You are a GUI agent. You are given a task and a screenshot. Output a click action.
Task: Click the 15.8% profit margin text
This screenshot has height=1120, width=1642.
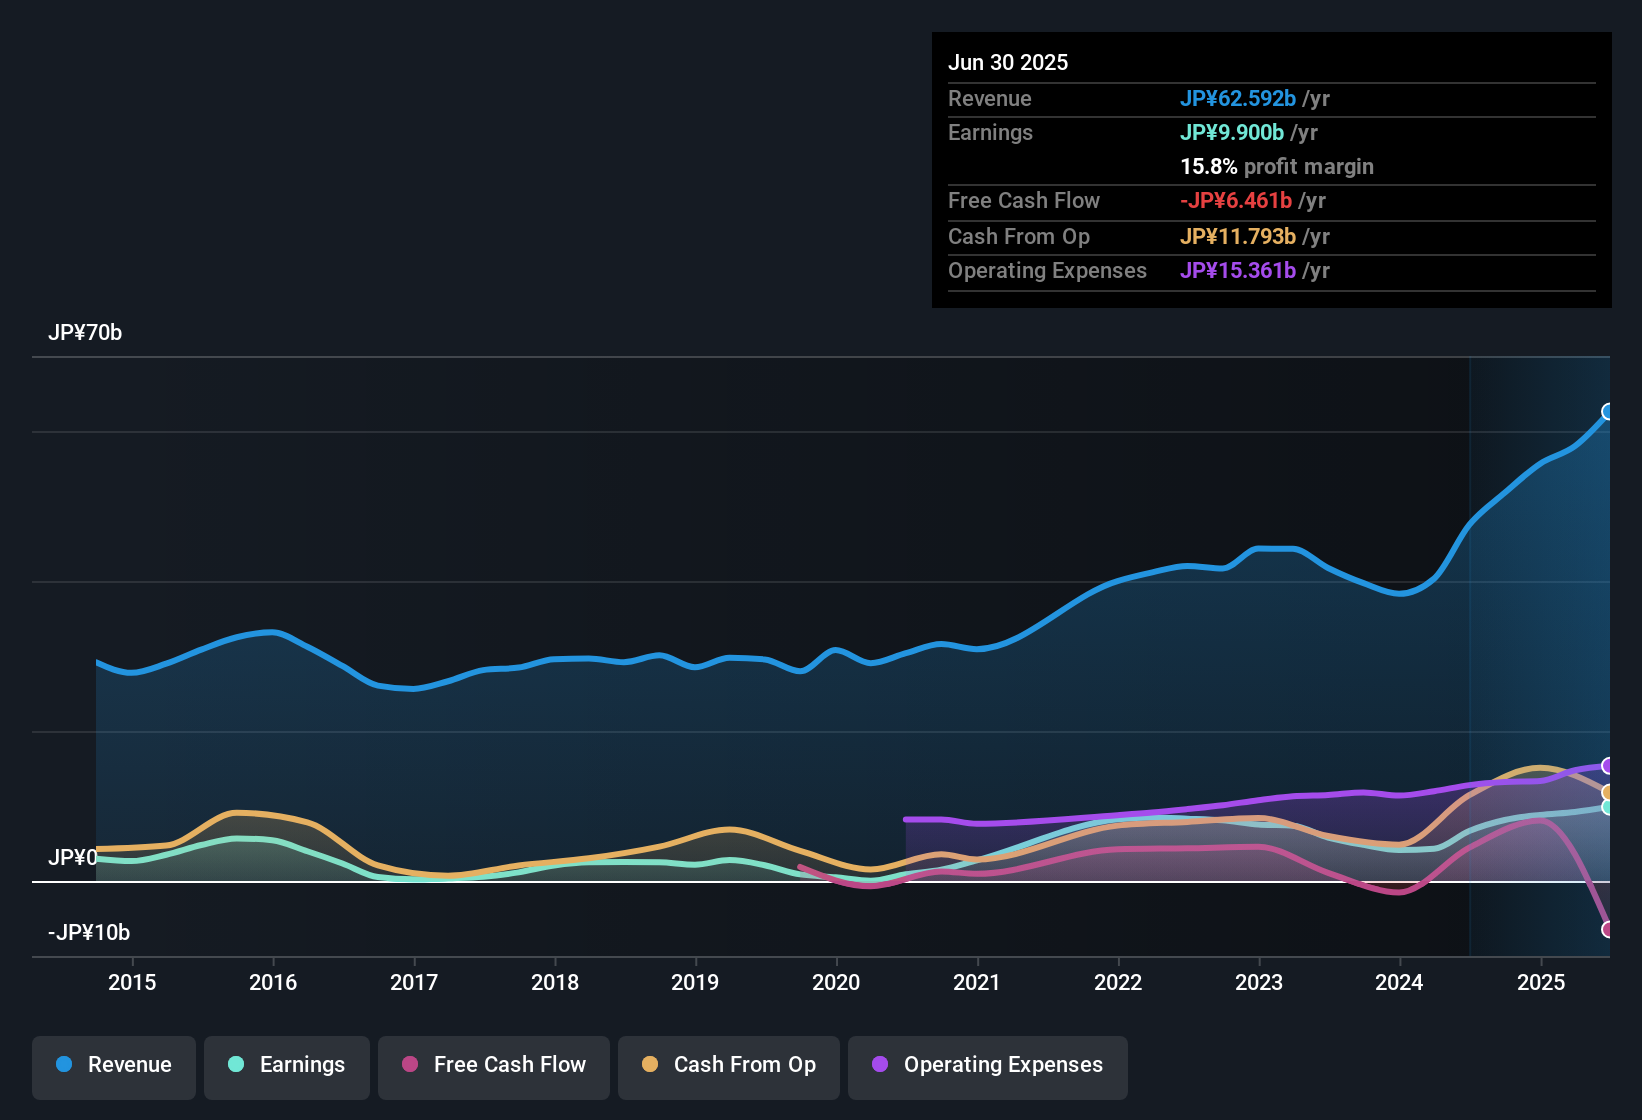pyautogui.click(x=1277, y=167)
